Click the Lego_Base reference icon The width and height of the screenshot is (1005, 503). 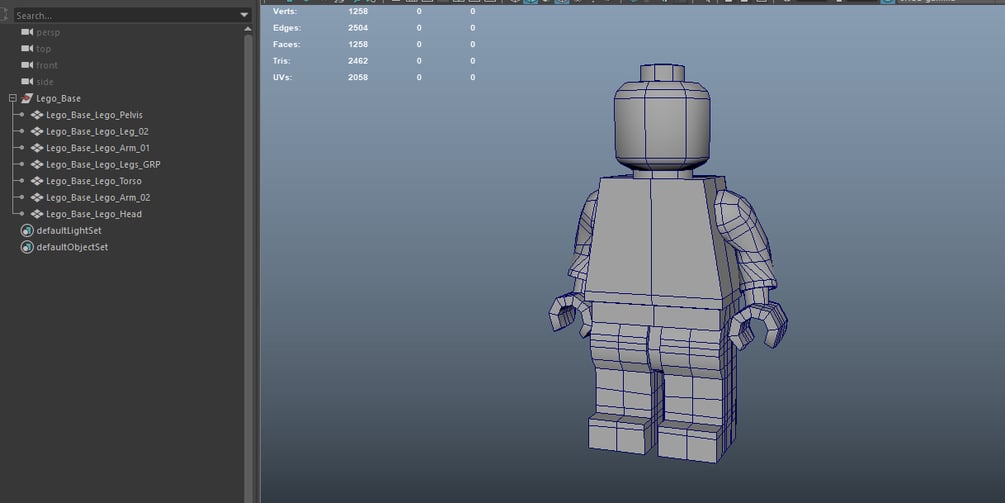(x=26, y=98)
